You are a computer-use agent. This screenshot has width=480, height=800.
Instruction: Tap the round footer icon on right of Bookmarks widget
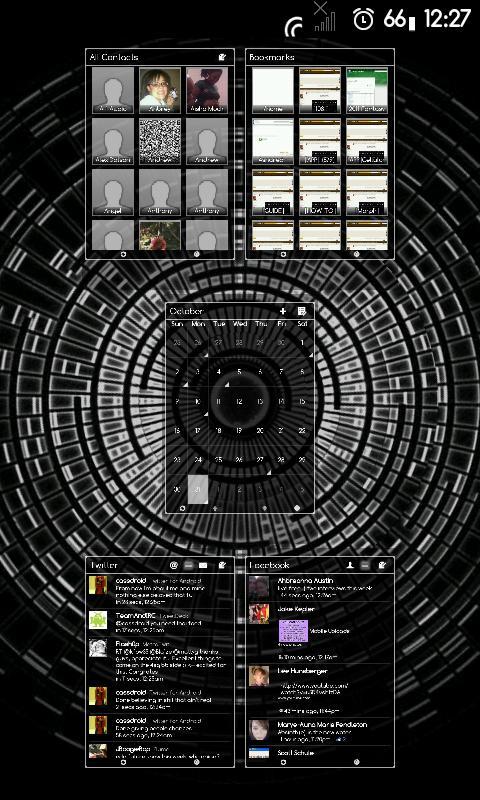click(x=357, y=254)
